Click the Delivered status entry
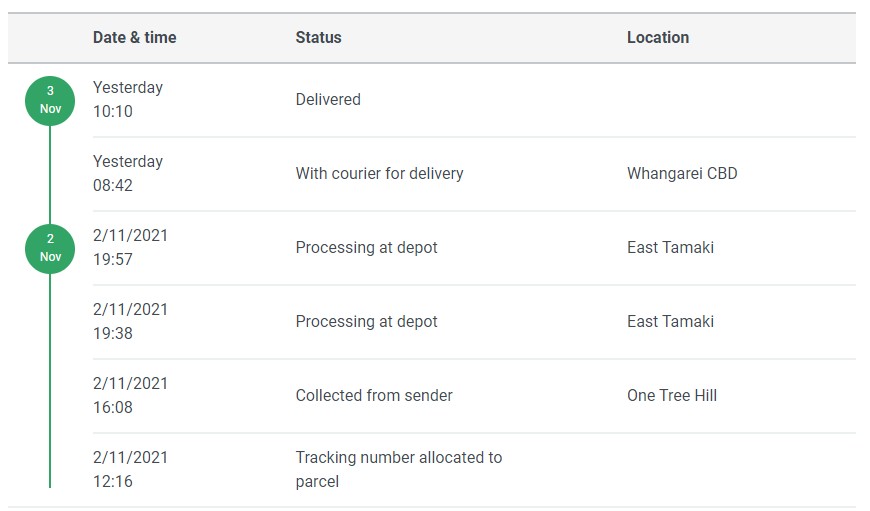Viewport: 870px width, 511px height. [328, 100]
